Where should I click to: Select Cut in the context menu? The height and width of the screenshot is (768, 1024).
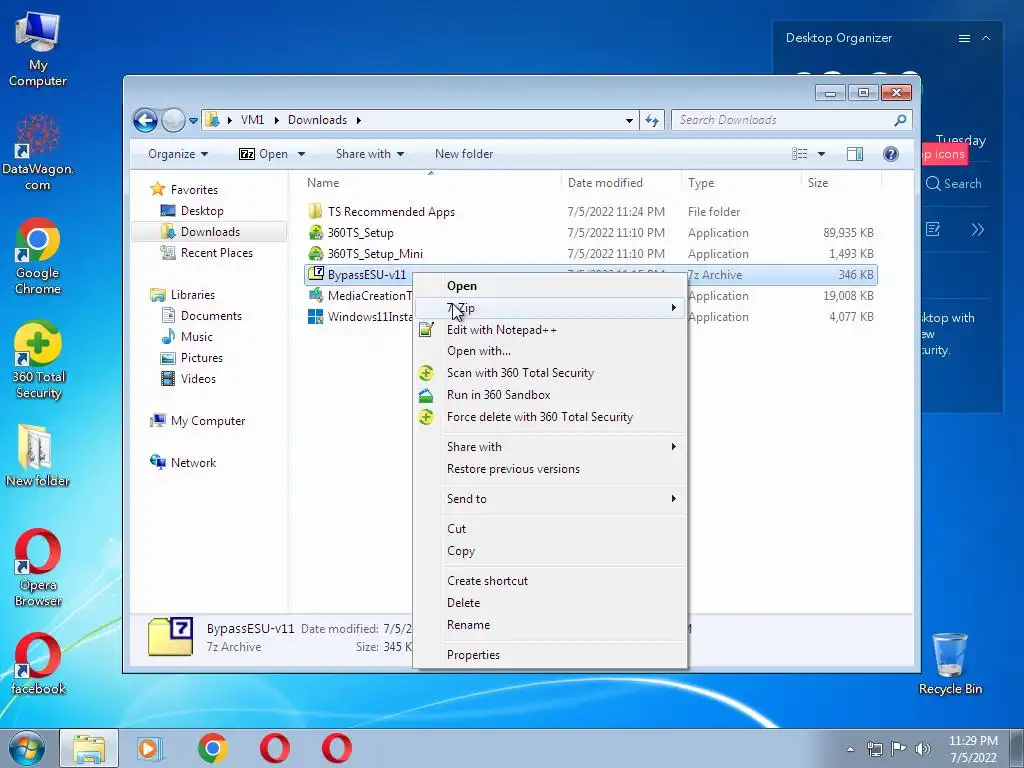pos(550,529)
